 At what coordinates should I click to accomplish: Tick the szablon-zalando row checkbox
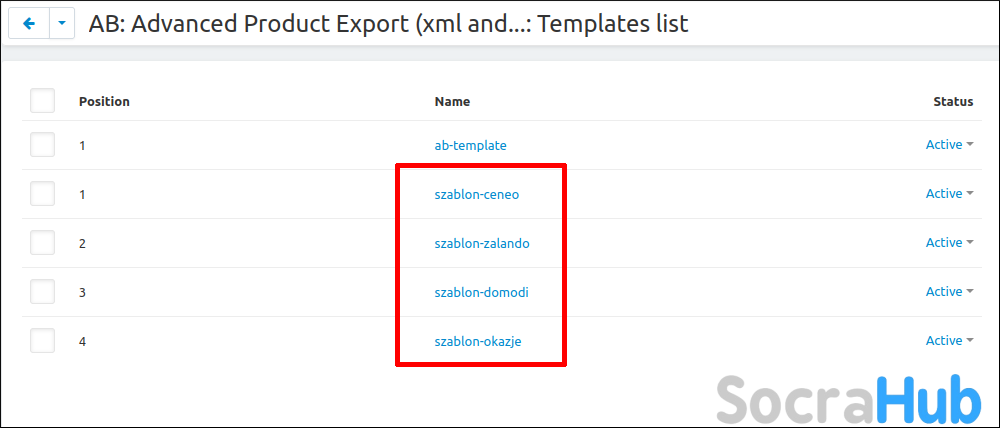[x=42, y=243]
